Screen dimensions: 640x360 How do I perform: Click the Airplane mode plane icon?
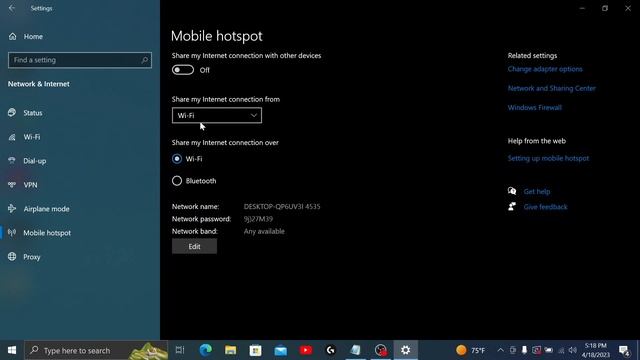pos(12,209)
